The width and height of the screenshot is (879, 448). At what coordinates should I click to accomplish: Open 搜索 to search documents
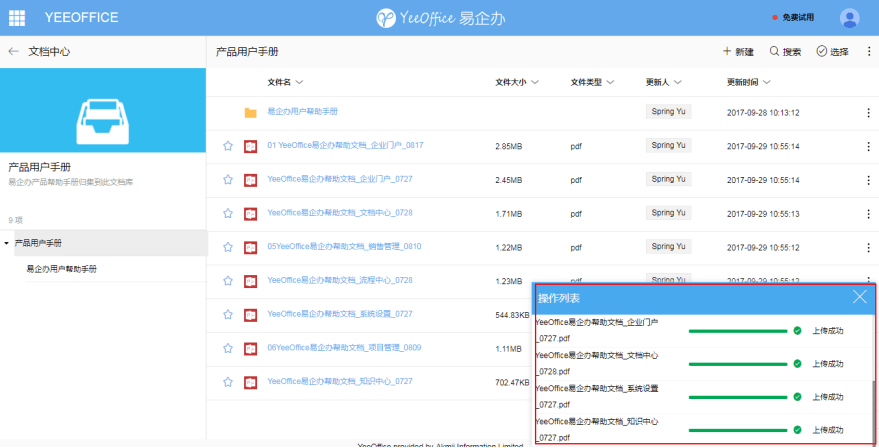coord(785,52)
